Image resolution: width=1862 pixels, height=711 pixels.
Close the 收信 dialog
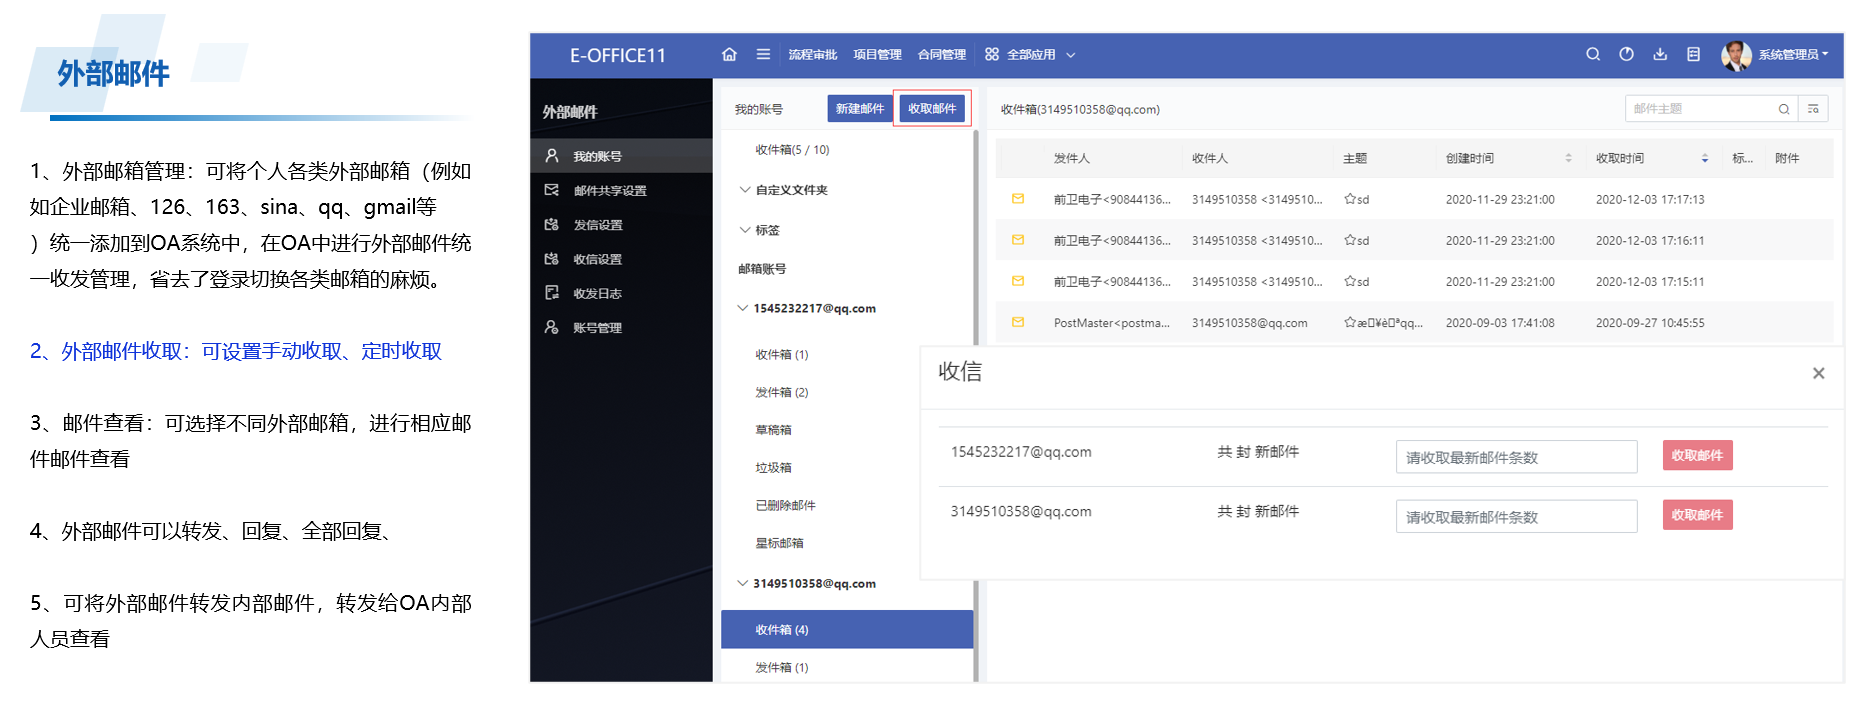pyautogui.click(x=1818, y=373)
